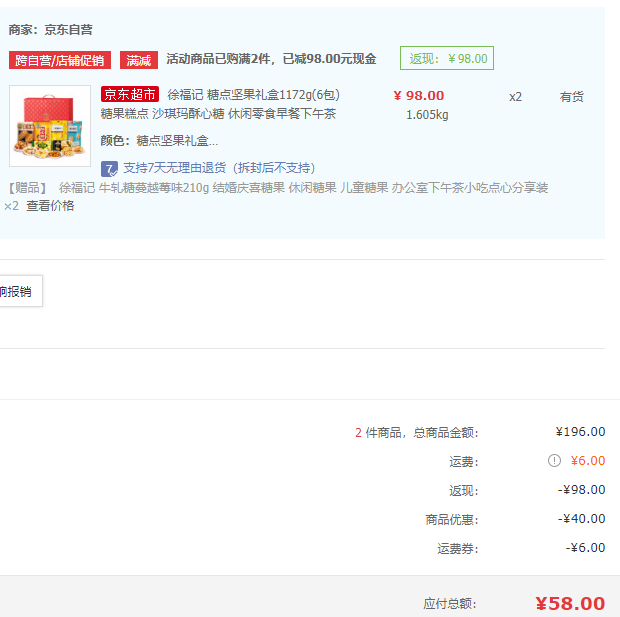620x617 pixels.
Task: Click 颜色：糖点坚果礼盒... attribute text
Action: point(159,140)
